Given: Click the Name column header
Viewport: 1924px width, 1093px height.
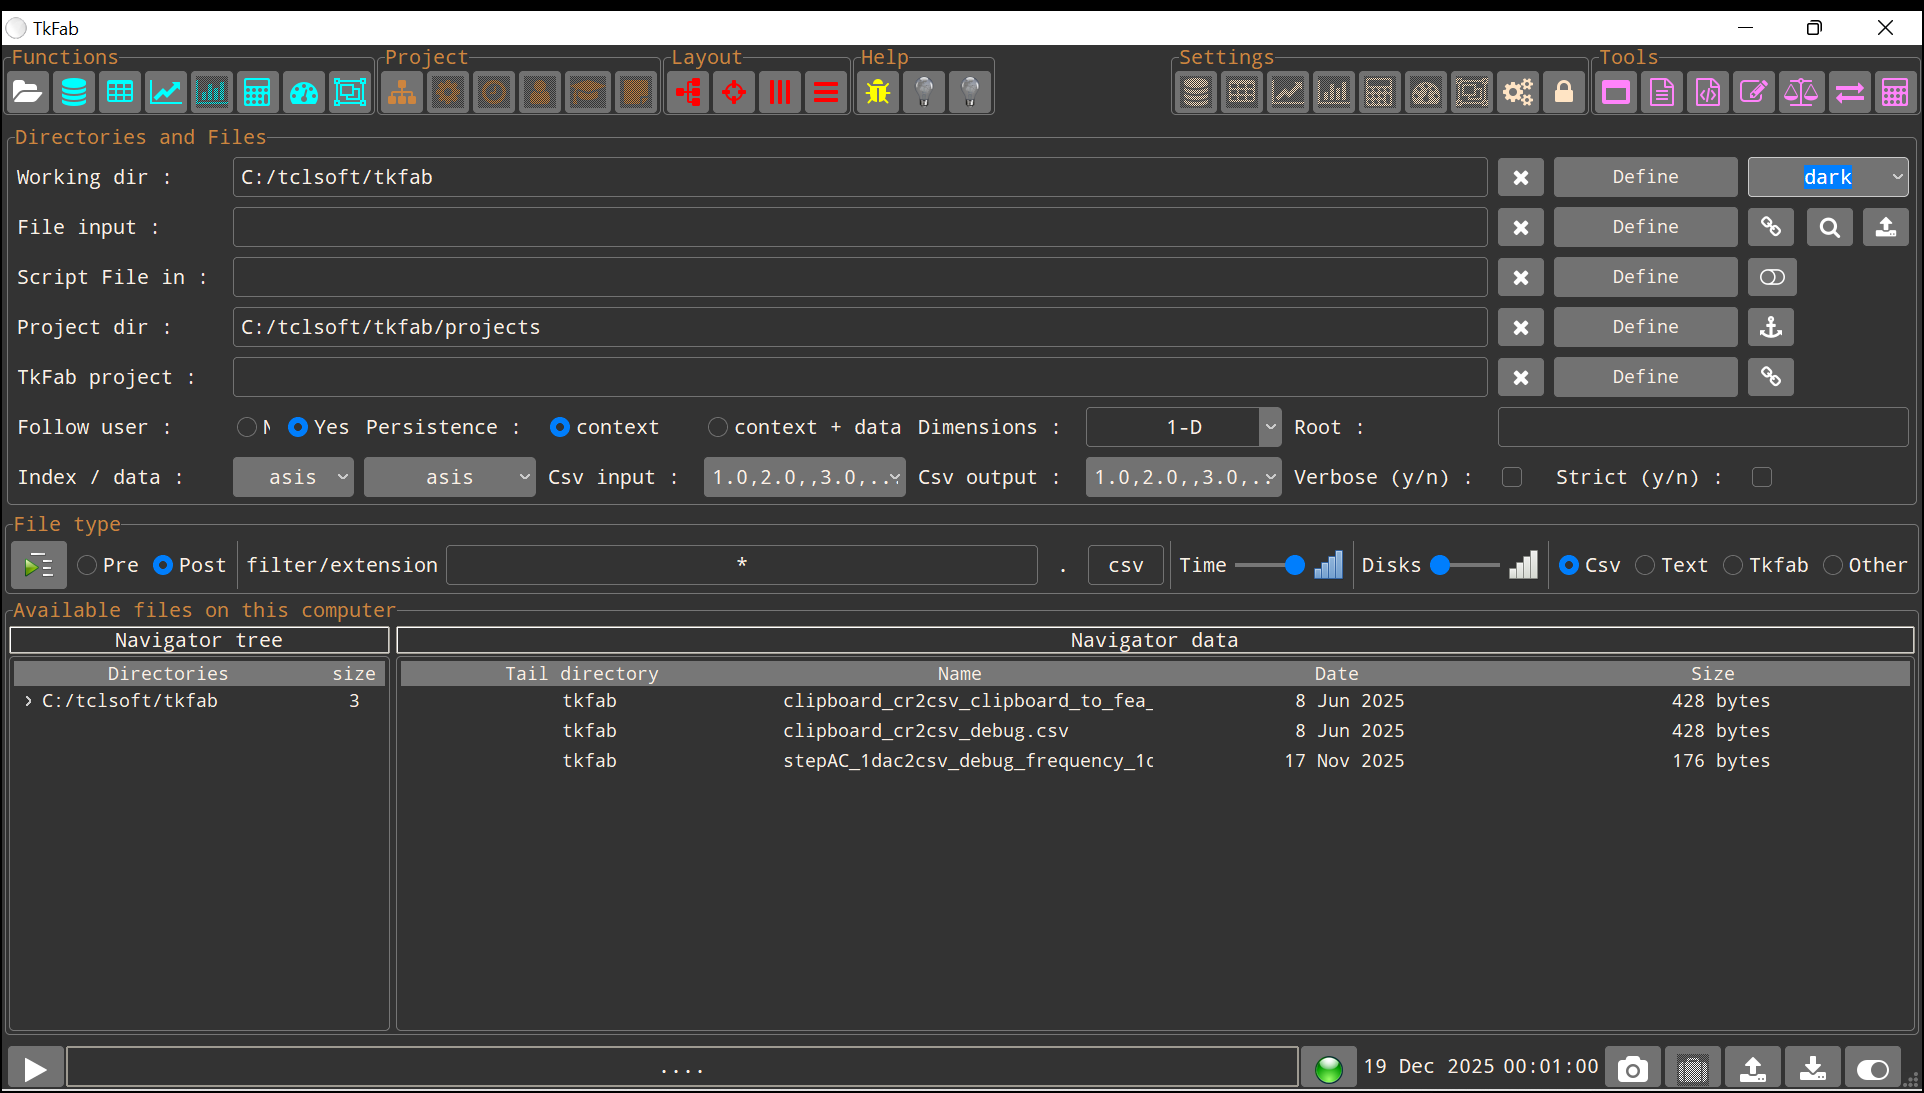Looking at the screenshot, I should tap(959, 673).
